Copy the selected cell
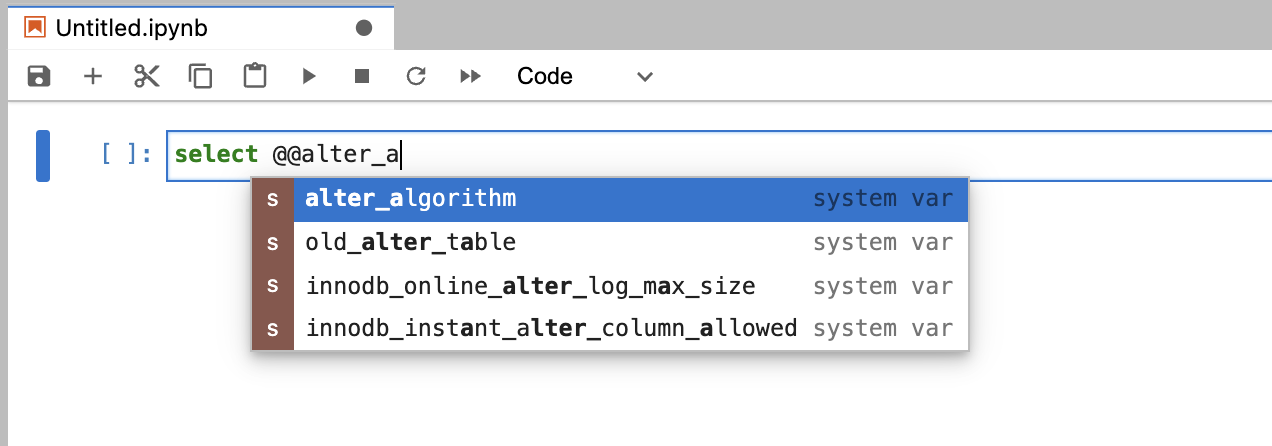The height and width of the screenshot is (446, 1272). [201, 76]
